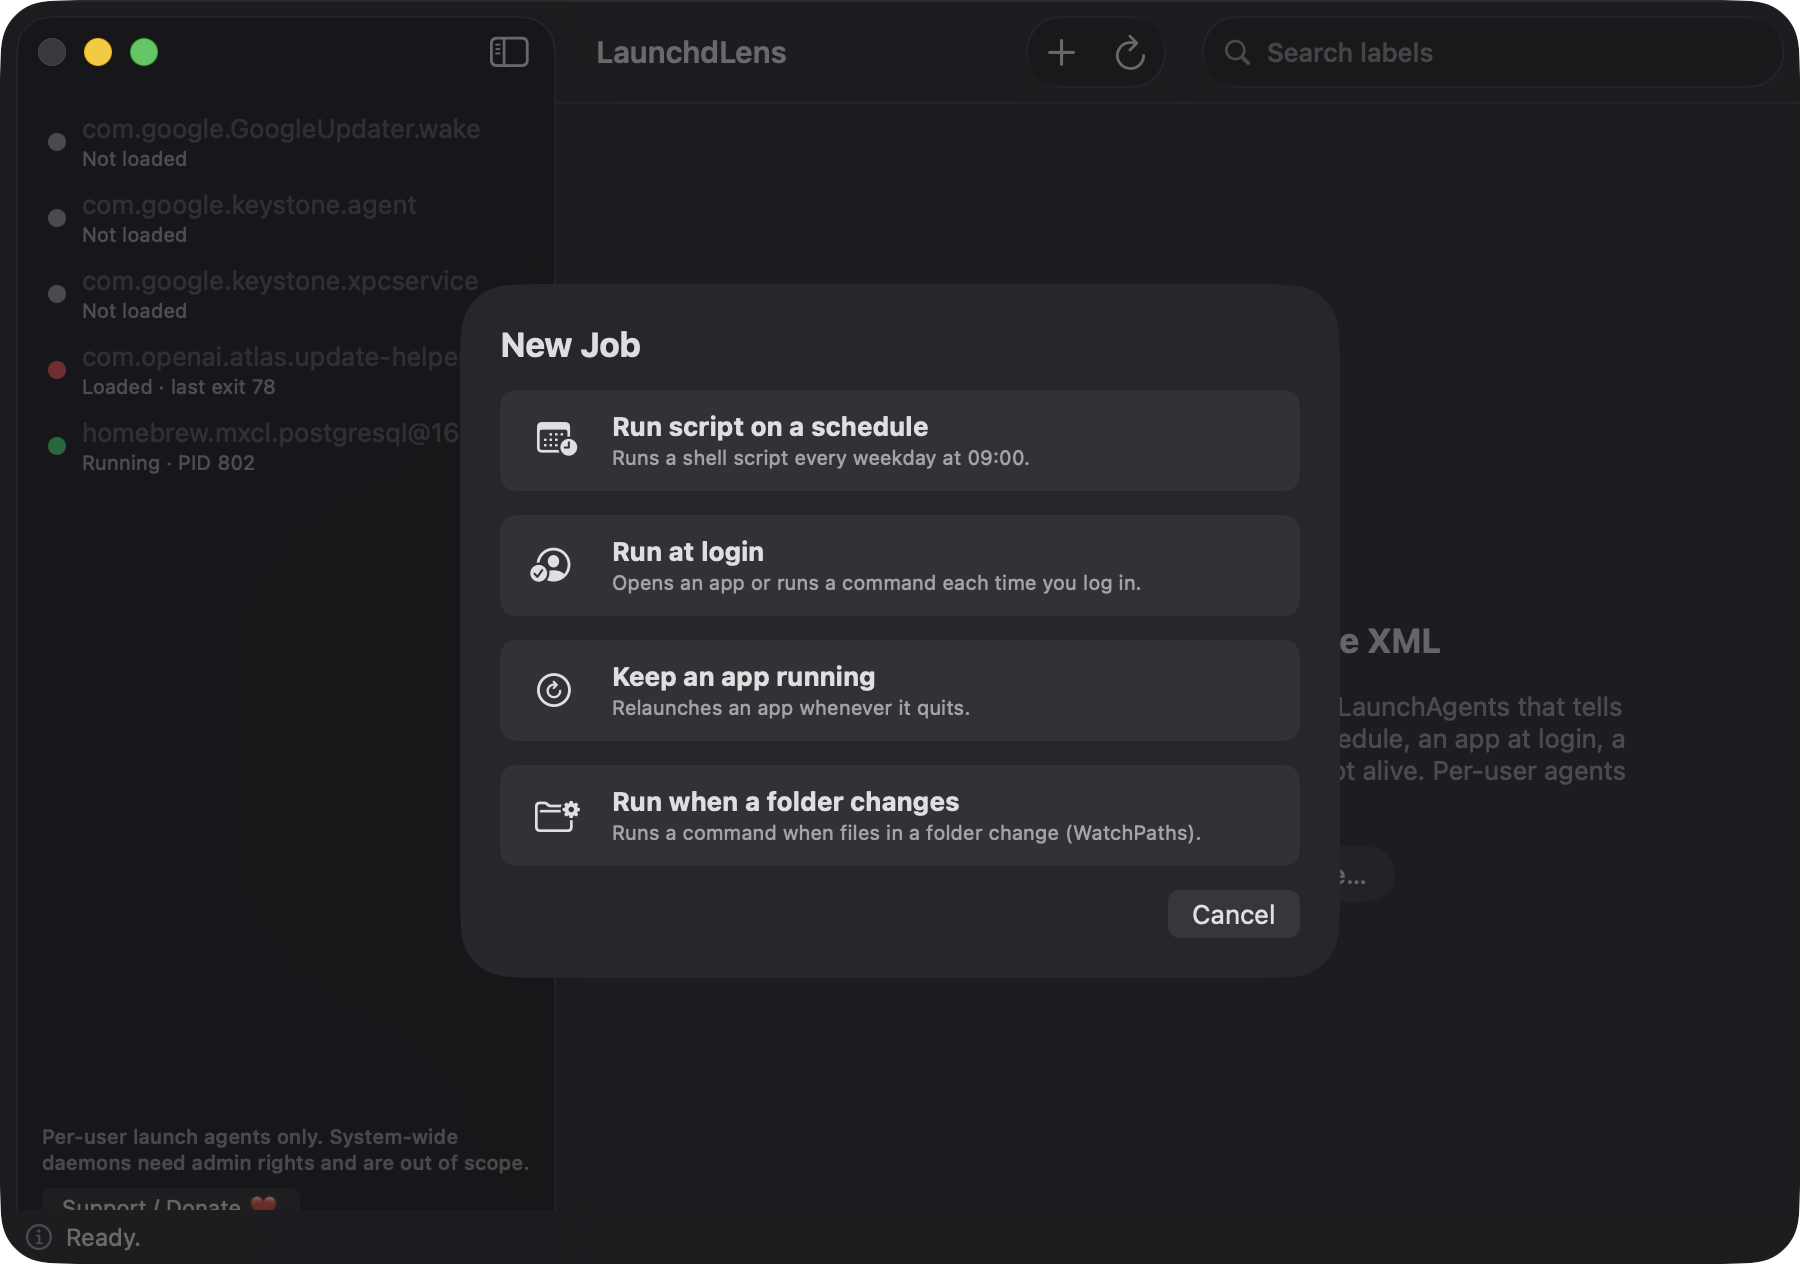
Task: Click the green status dot for postgresql
Action: tap(57, 446)
